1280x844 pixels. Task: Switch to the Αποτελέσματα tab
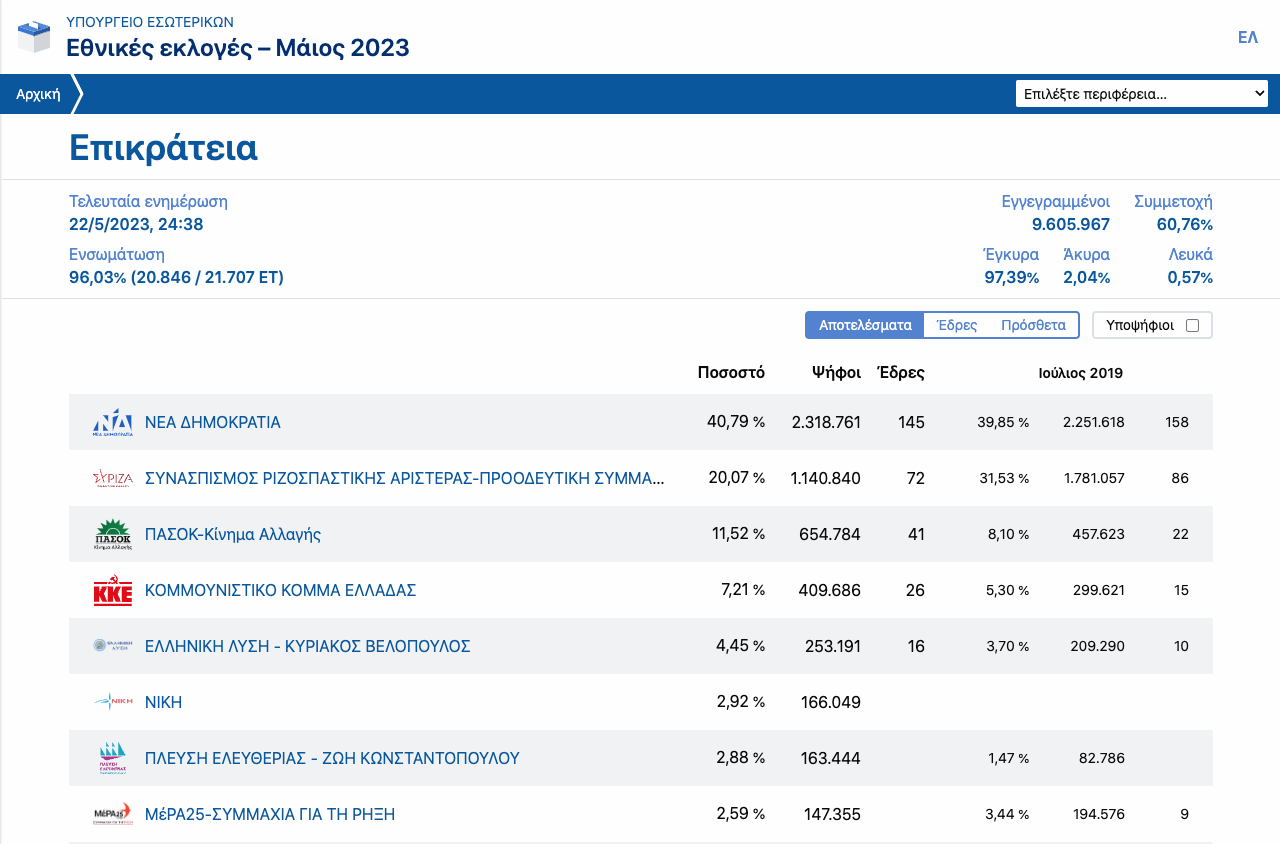(x=865, y=325)
